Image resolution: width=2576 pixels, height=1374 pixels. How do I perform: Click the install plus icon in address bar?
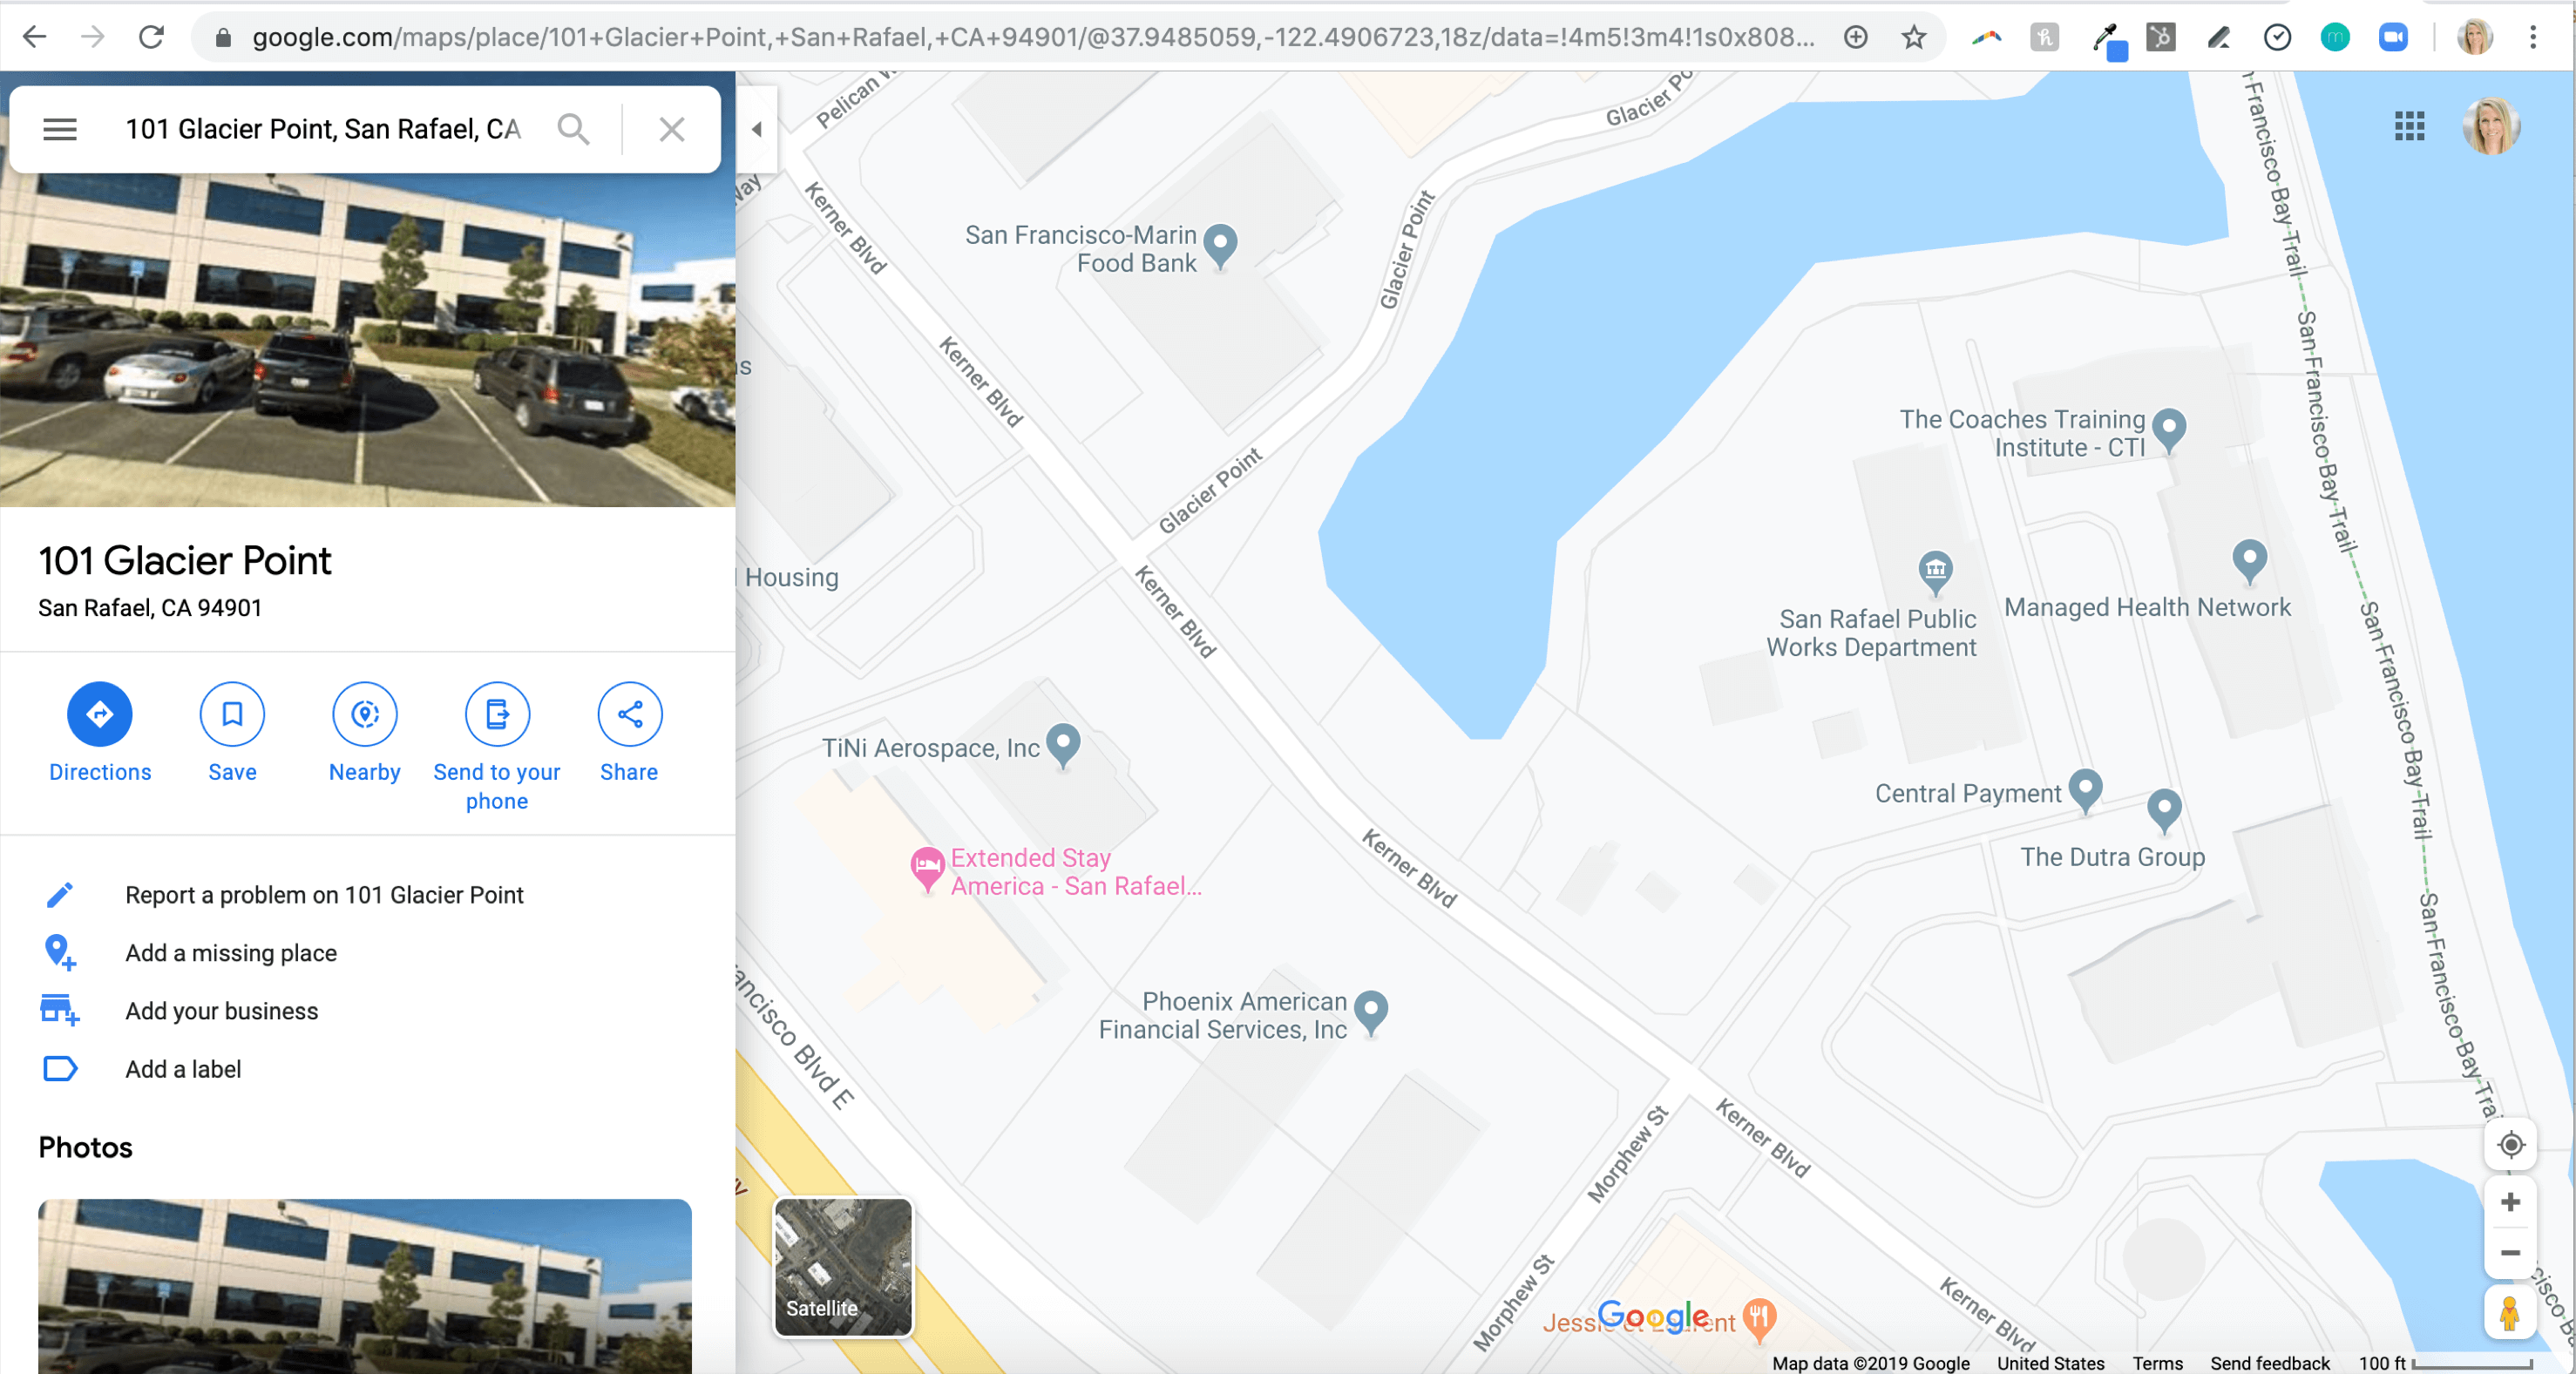pyautogui.click(x=1855, y=37)
